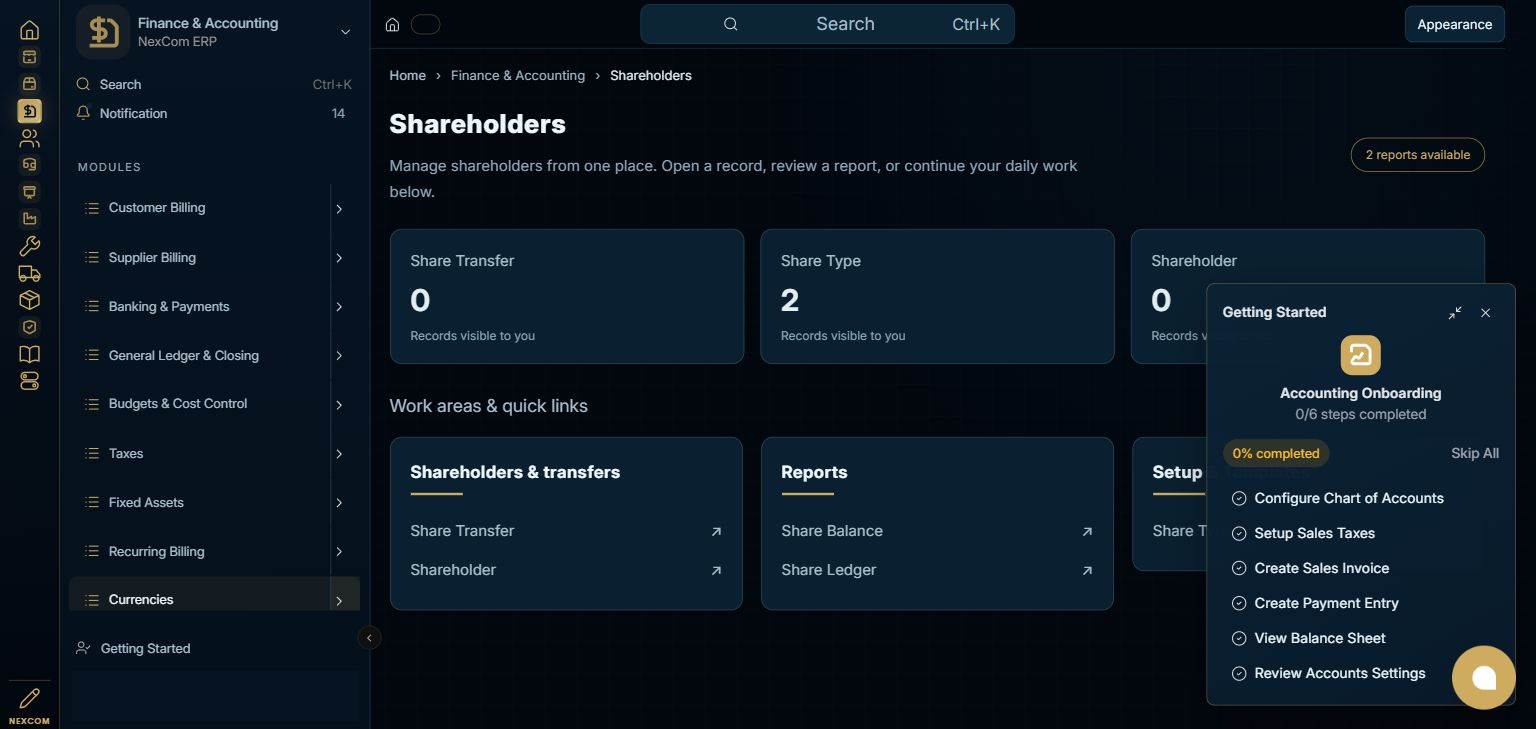Click Skip All in onboarding panel

point(1475,453)
